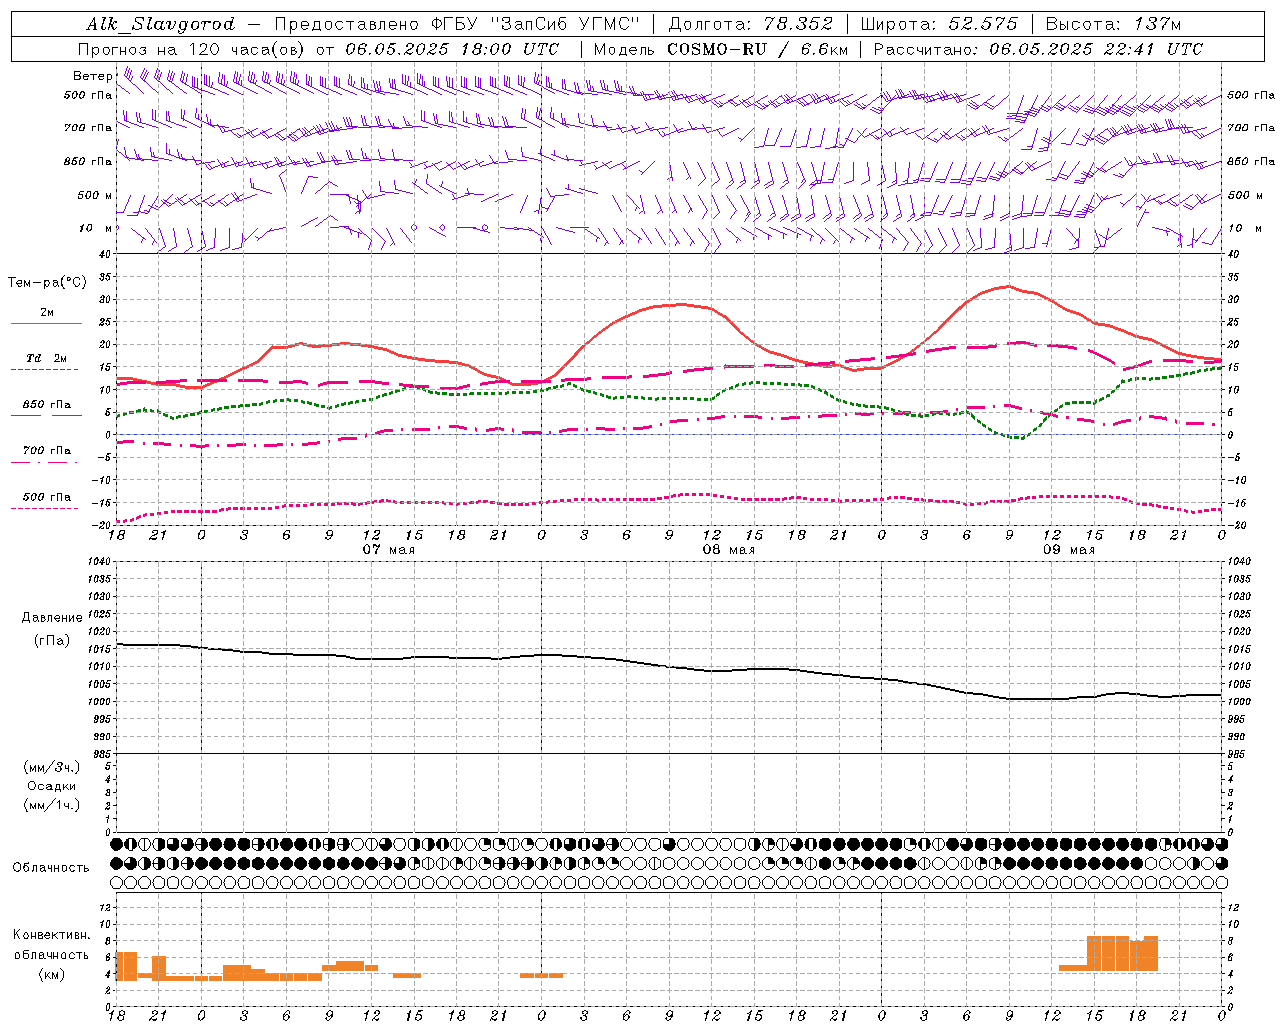1280x1024 pixels.
Task: Click the 'Тем-ра(°C)' temperature label
Action: coord(47,283)
